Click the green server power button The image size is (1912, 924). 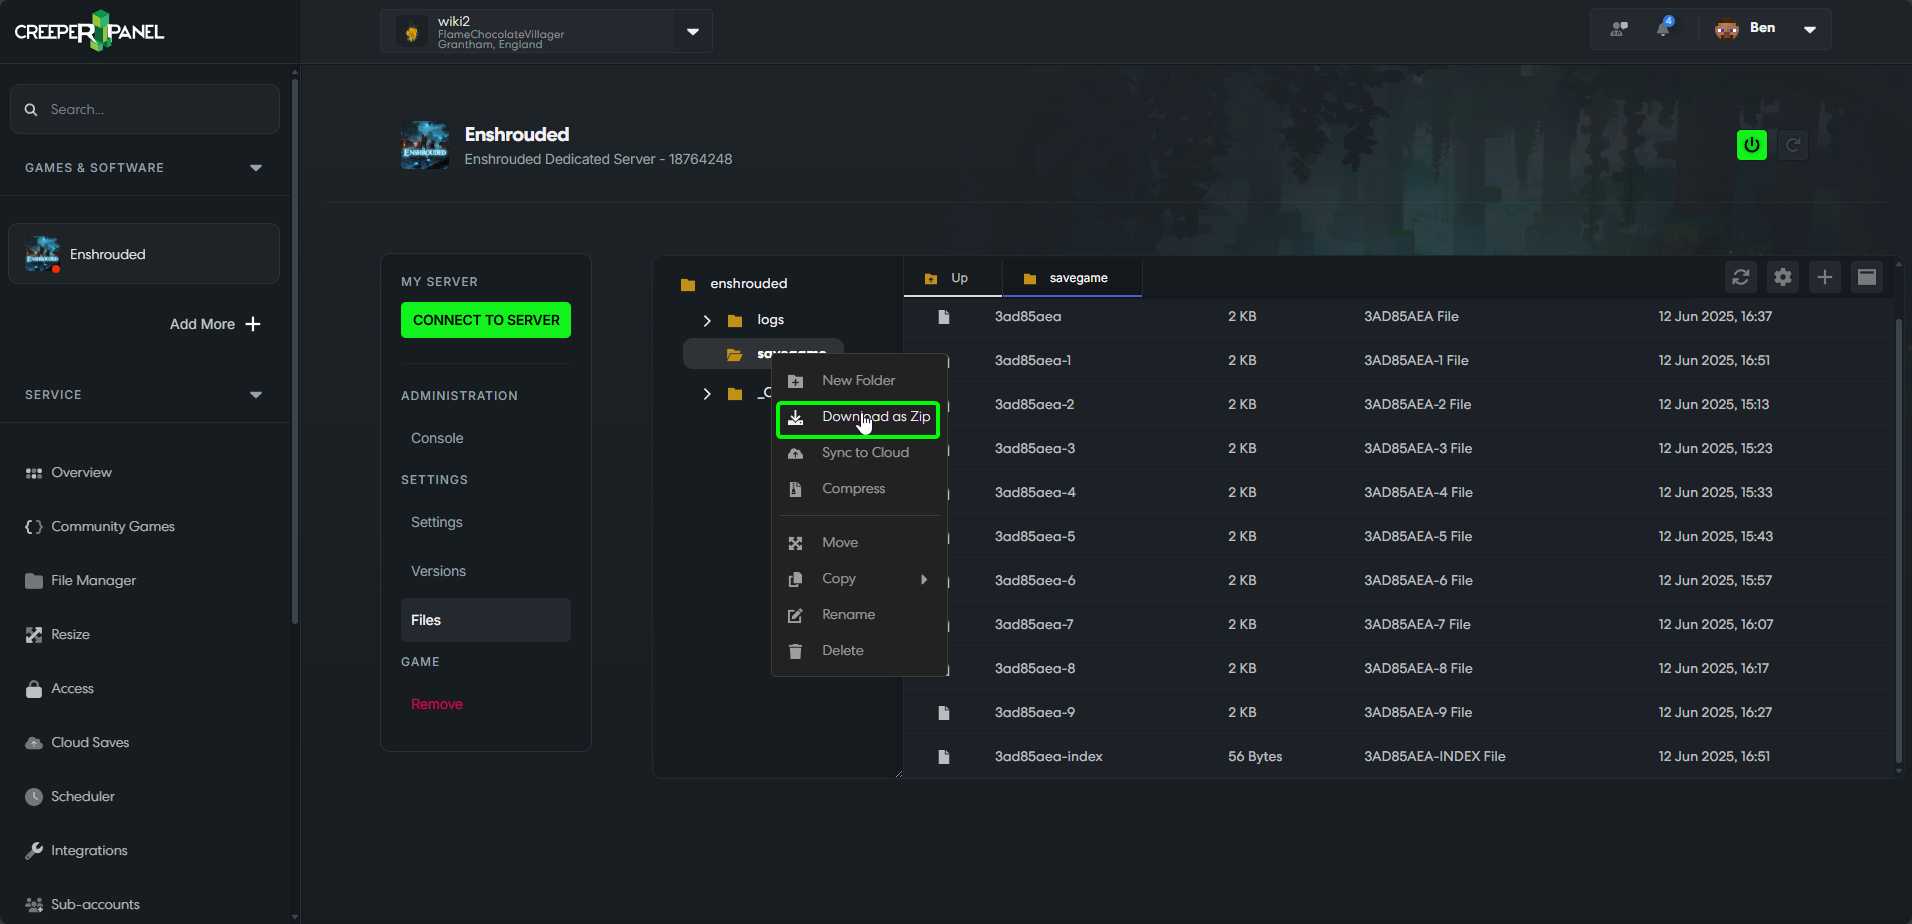[x=1752, y=145]
